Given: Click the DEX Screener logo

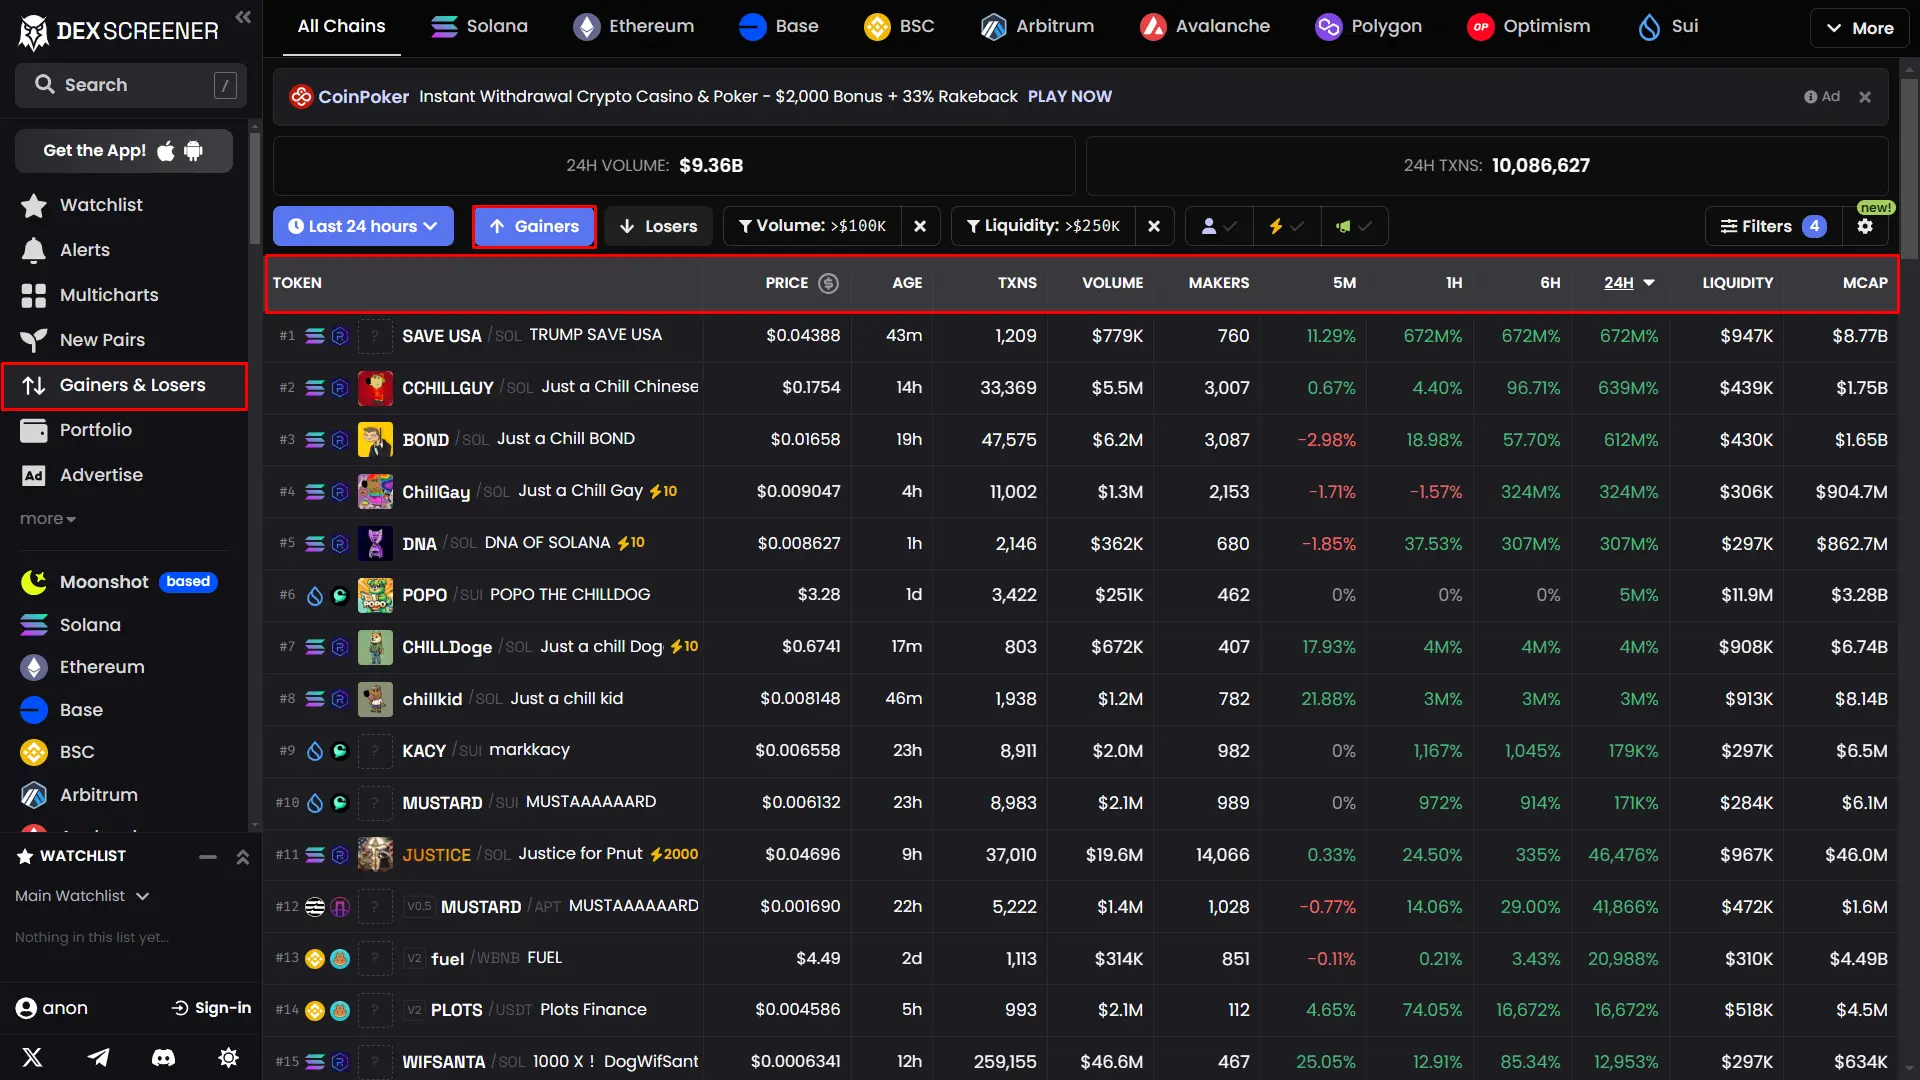Looking at the screenshot, I should pos(118,31).
